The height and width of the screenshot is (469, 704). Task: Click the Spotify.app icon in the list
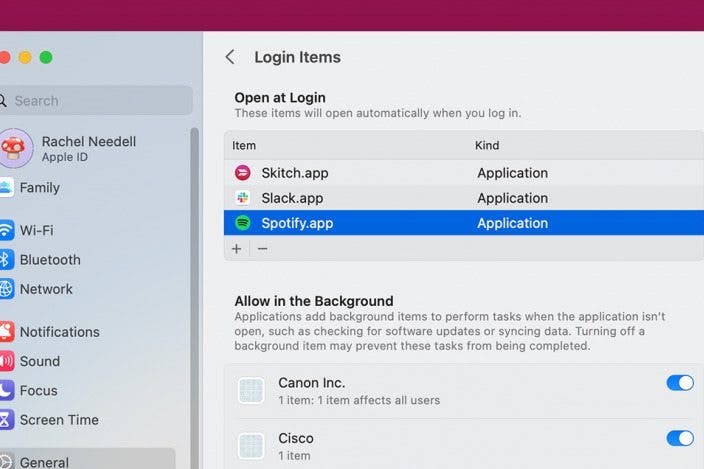(242, 223)
